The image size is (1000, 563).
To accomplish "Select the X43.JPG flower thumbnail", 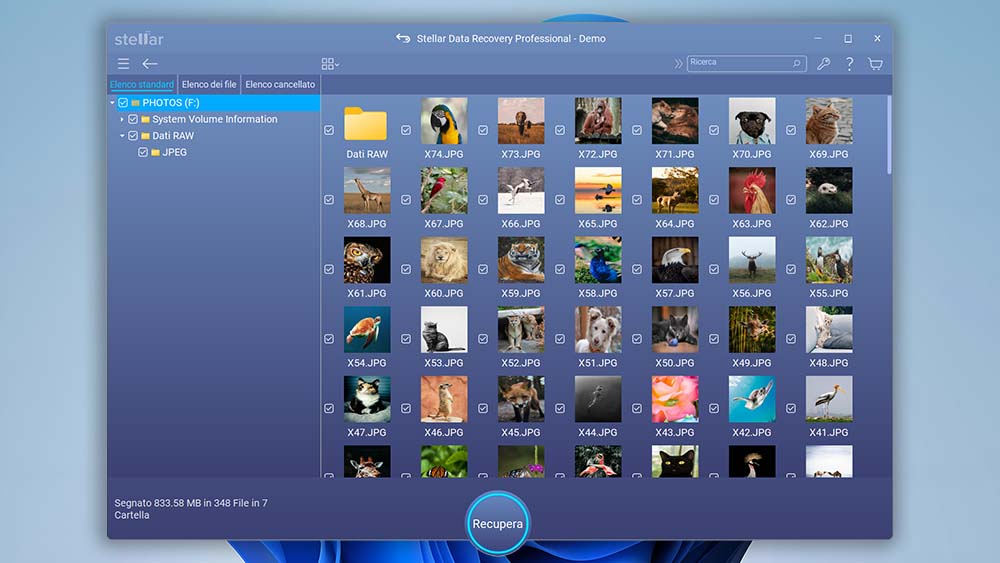I will point(675,399).
